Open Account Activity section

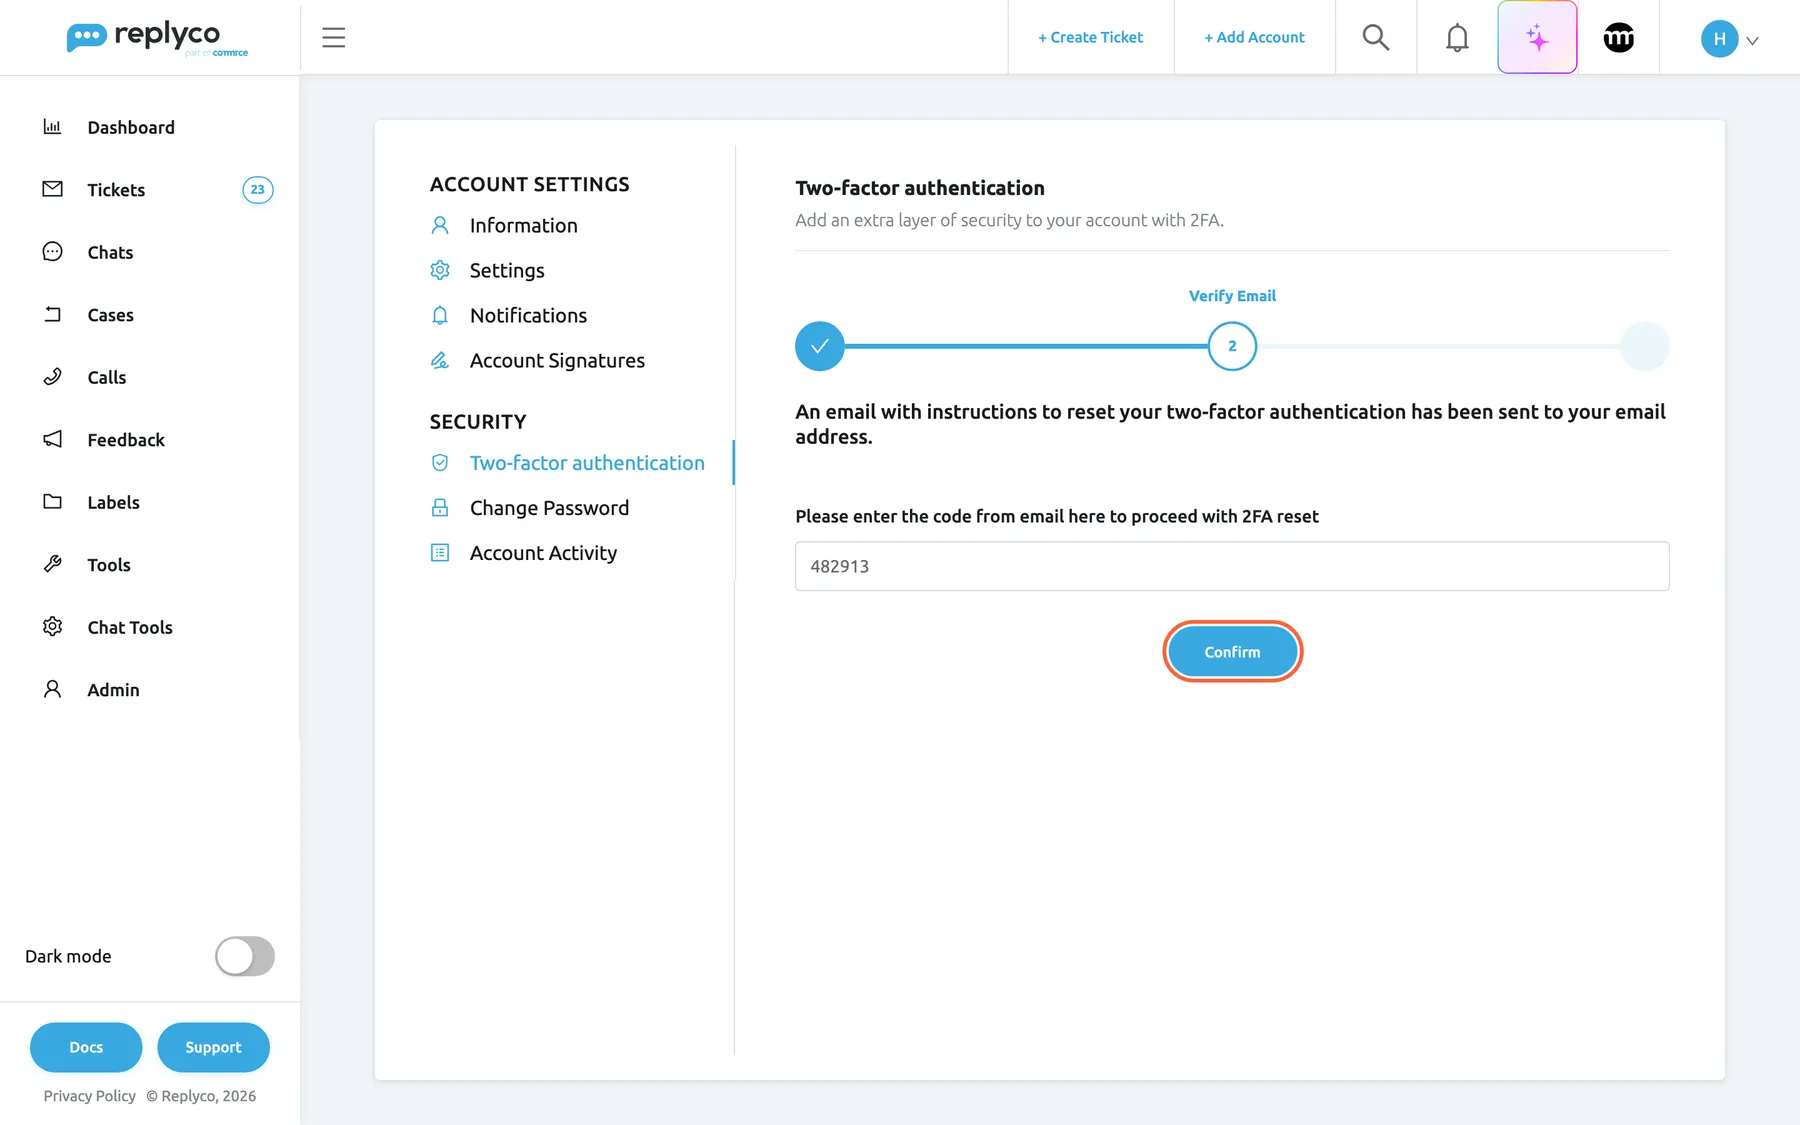tap(543, 553)
